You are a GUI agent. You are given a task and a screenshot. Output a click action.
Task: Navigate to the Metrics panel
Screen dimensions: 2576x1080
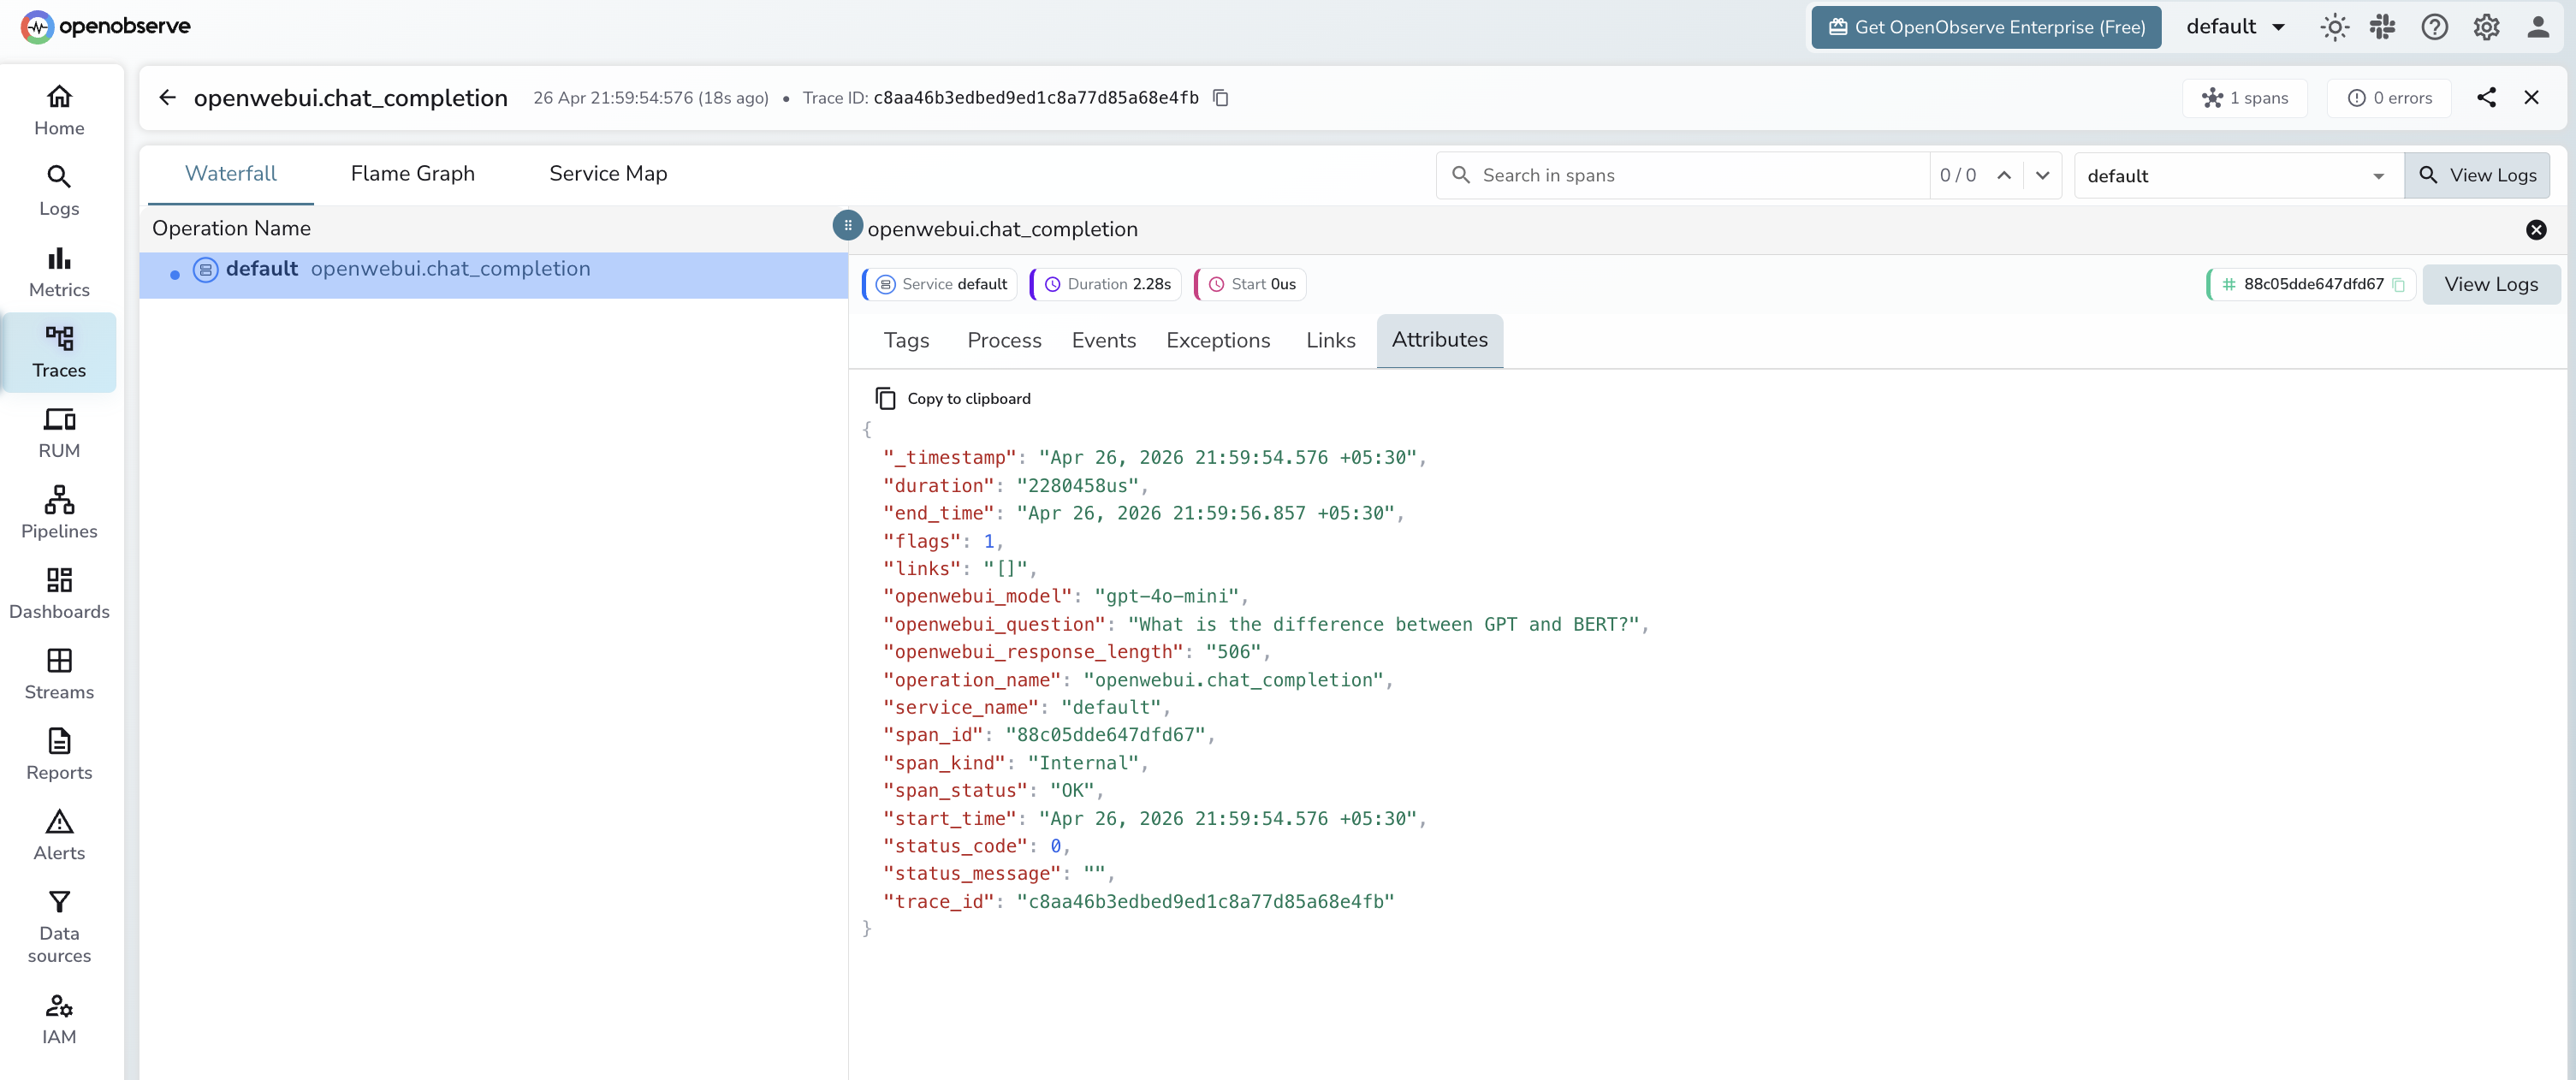click(59, 270)
